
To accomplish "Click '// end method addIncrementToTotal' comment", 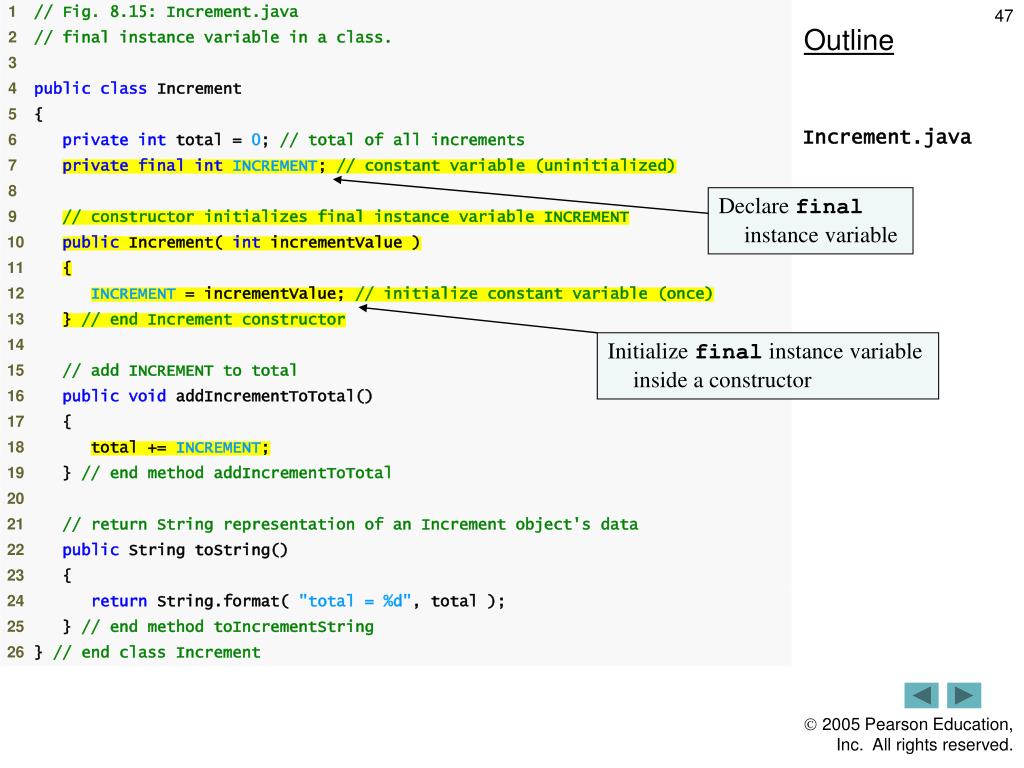I will pos(236,473).
